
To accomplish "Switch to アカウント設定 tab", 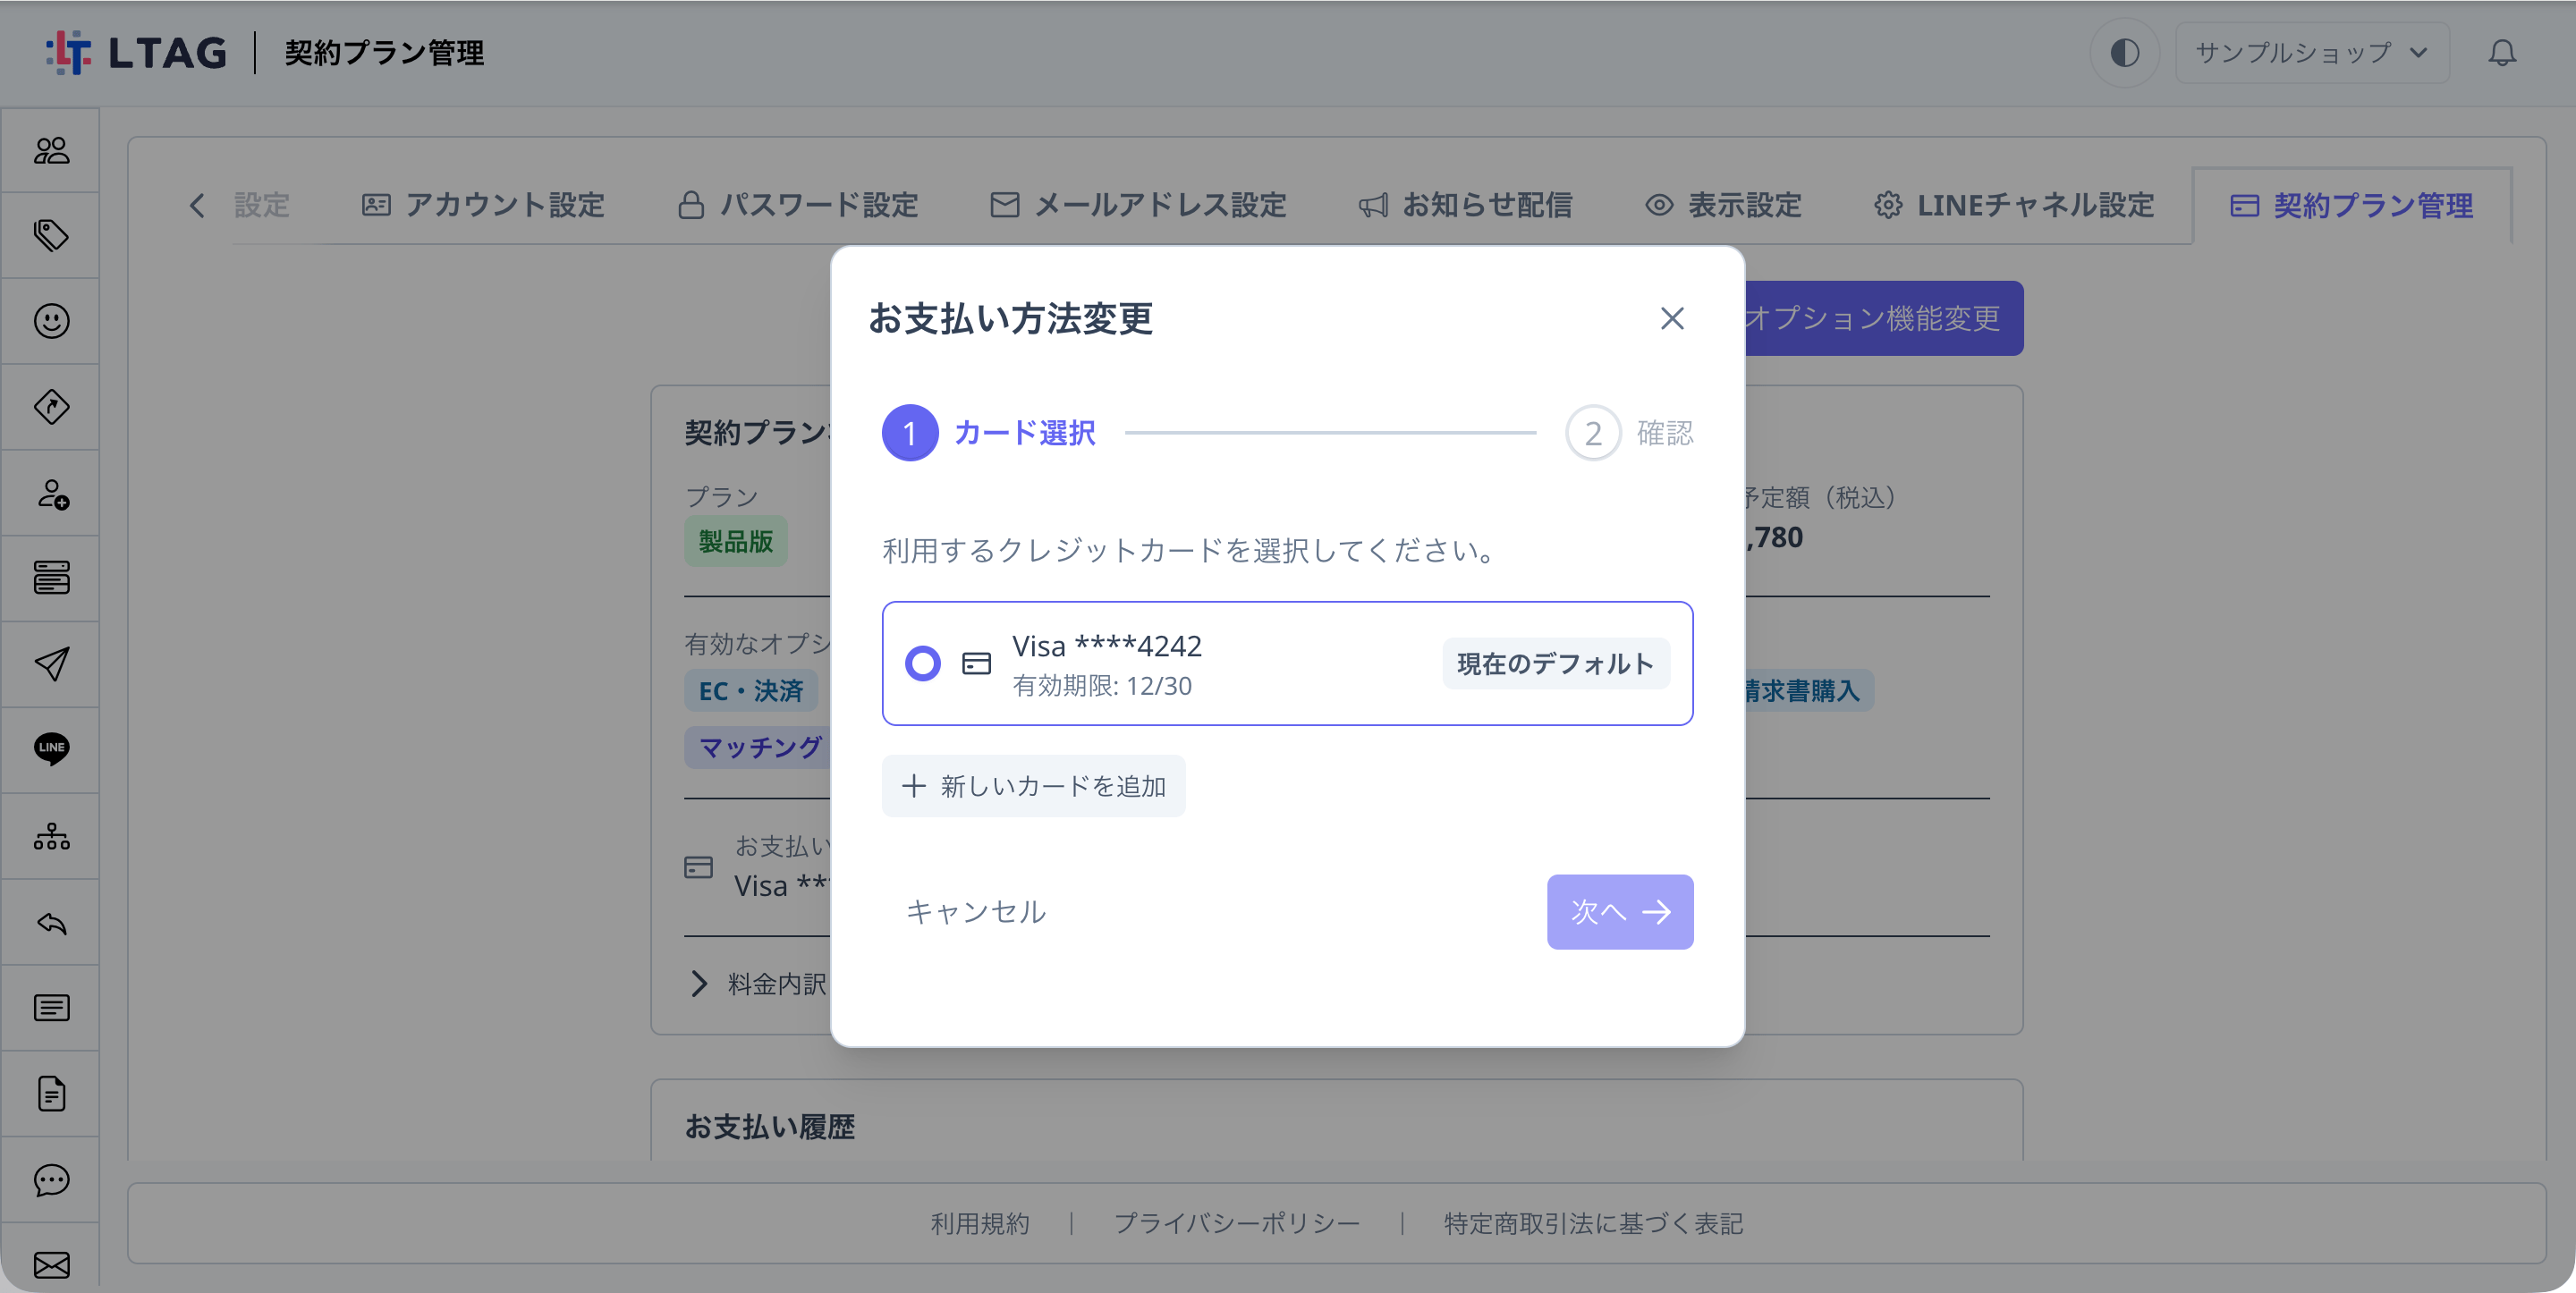I will pyautogui.click(x=482, y=205).
